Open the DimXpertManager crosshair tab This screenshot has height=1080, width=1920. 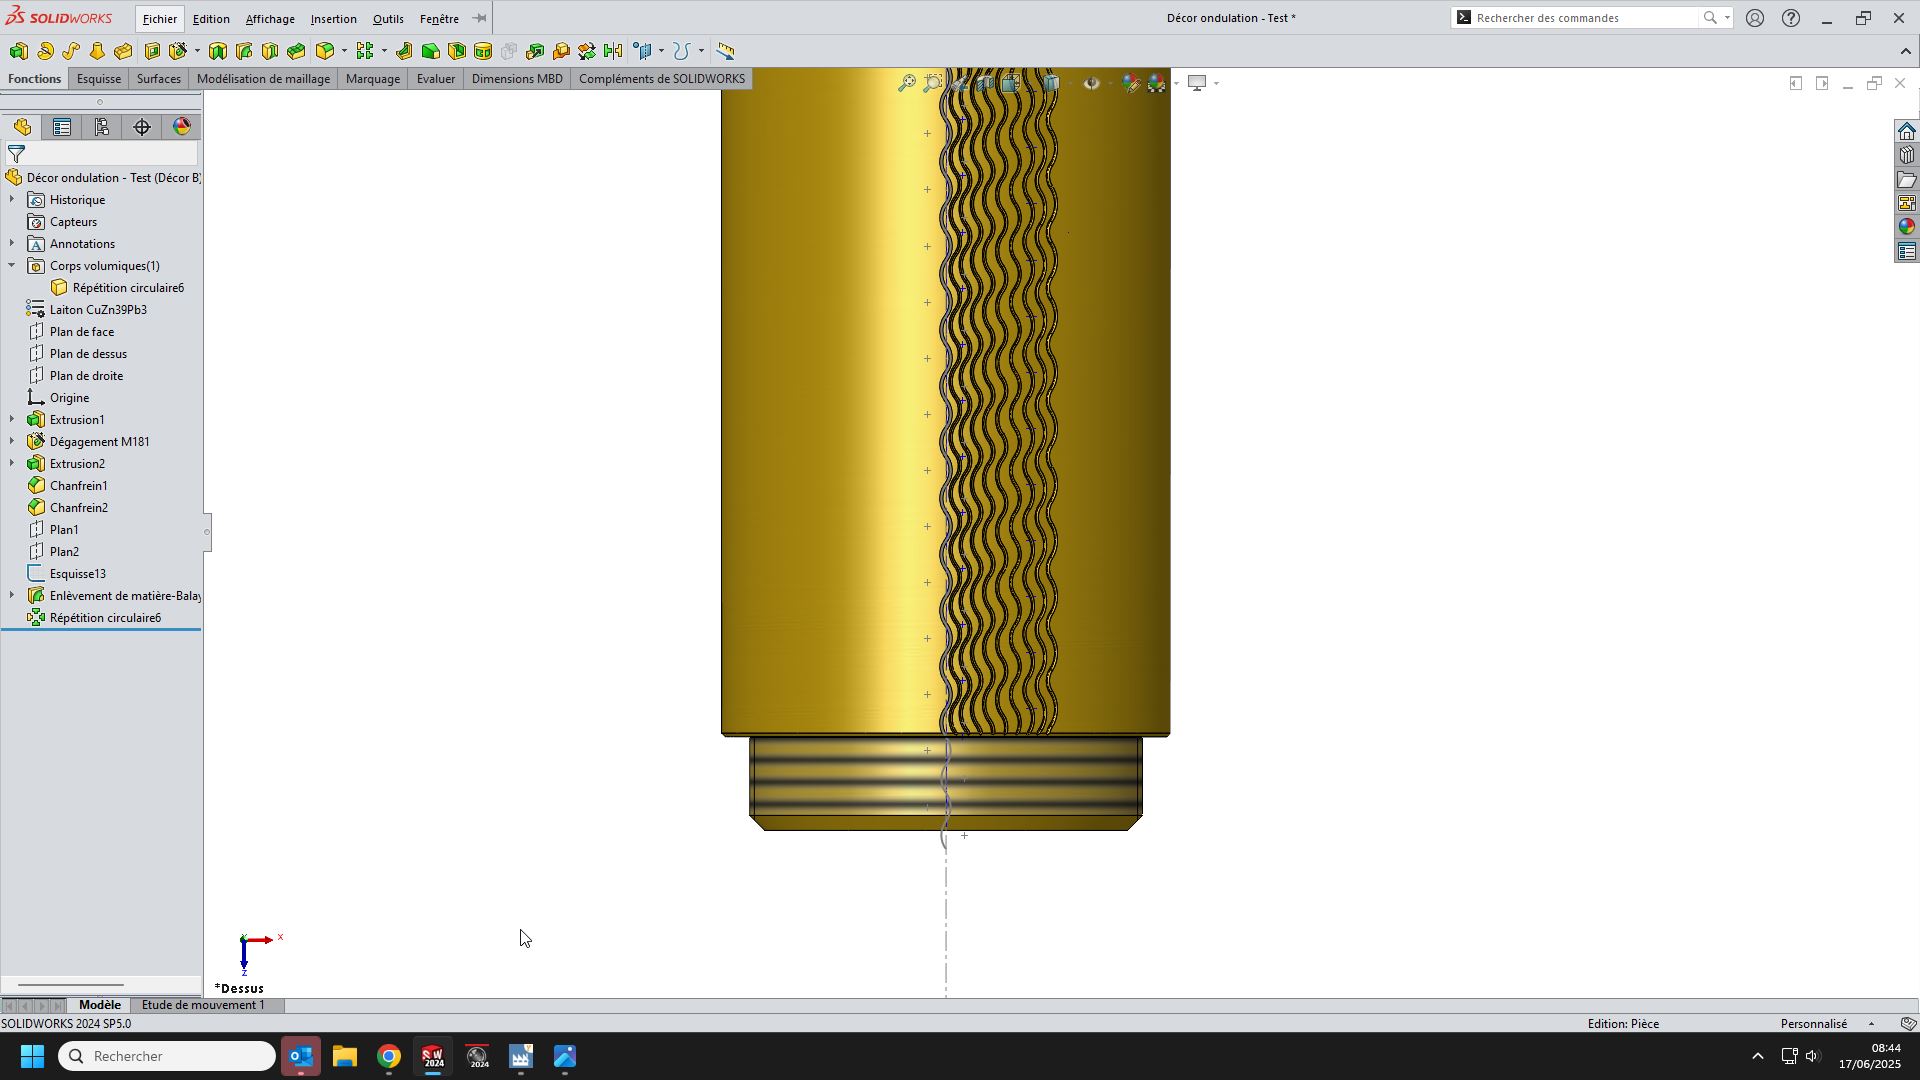tap(142, 127)
